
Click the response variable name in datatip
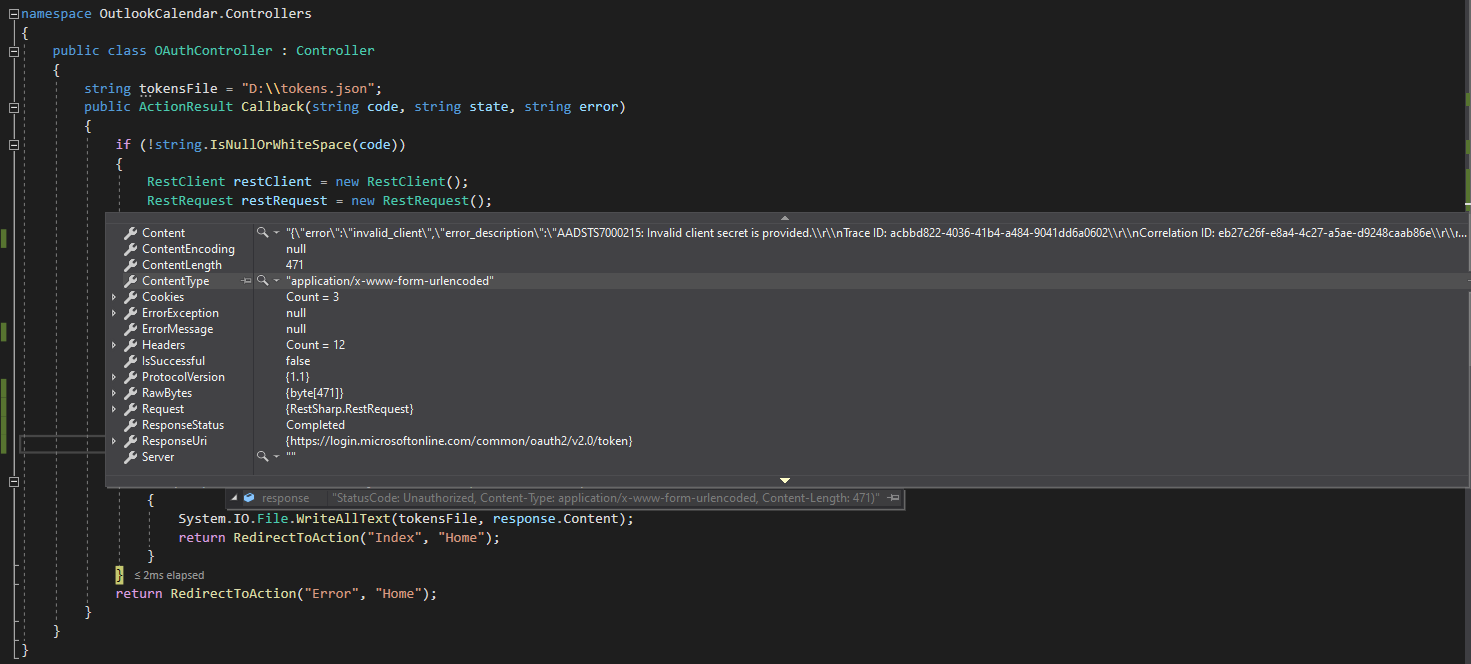(285, 498)
